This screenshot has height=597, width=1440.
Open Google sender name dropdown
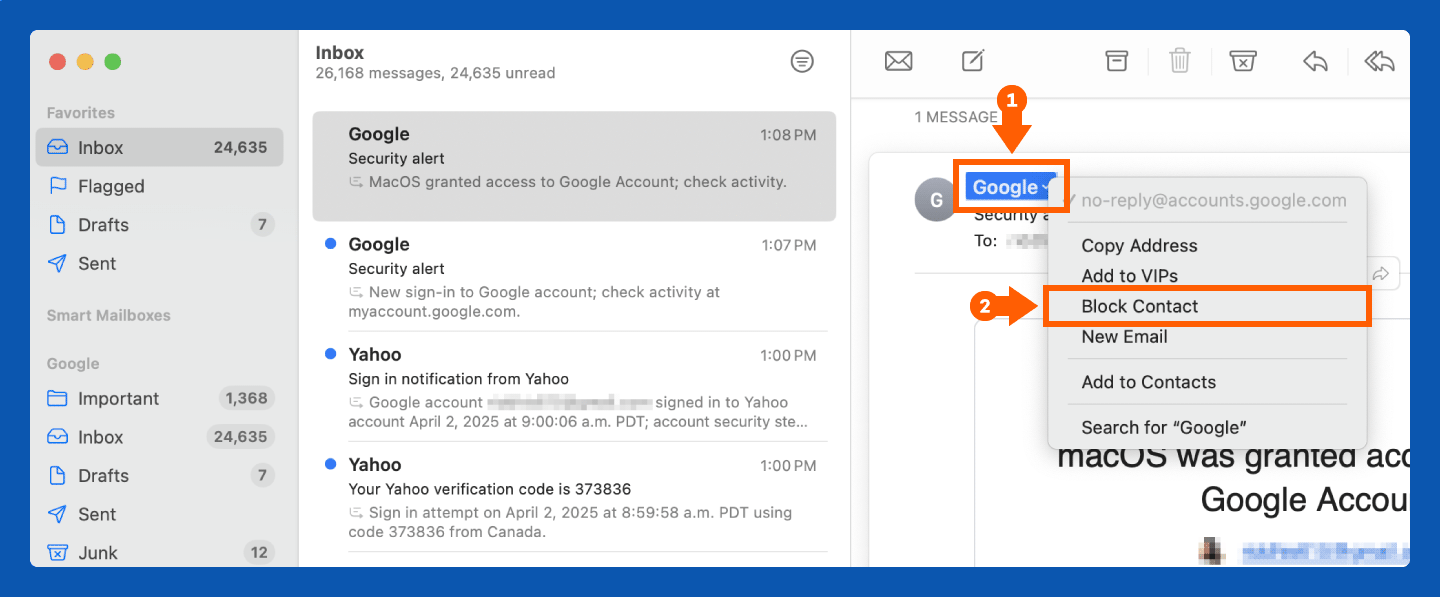[x=1011, y=187]
